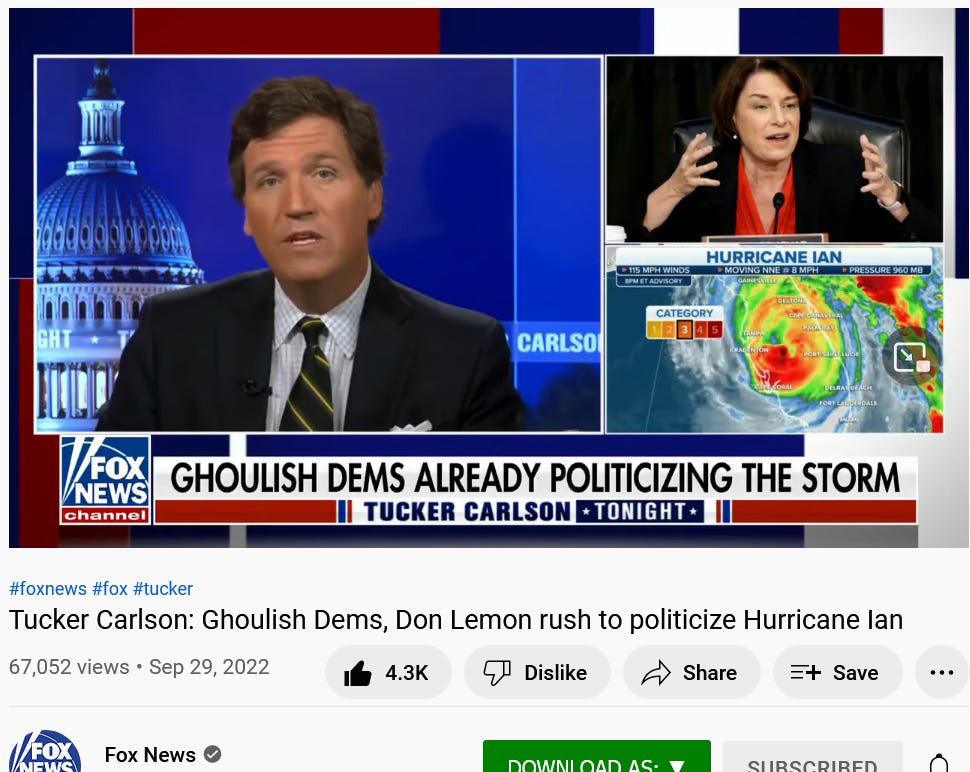
Task: Click the Tucker Carlson video title text
Action: (x=456, y=619)
